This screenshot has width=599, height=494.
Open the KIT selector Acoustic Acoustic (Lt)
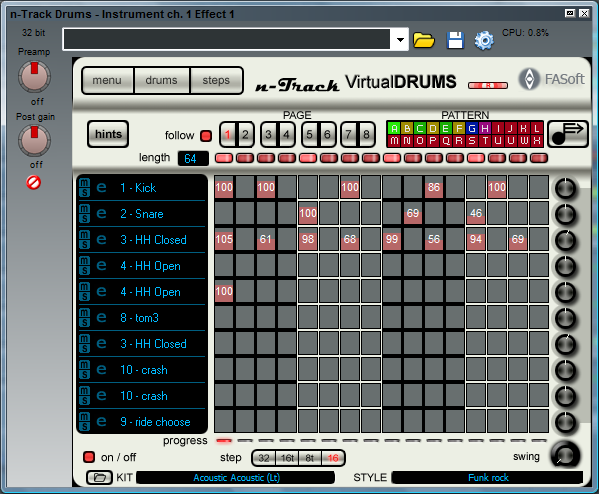tap(236, 478)
